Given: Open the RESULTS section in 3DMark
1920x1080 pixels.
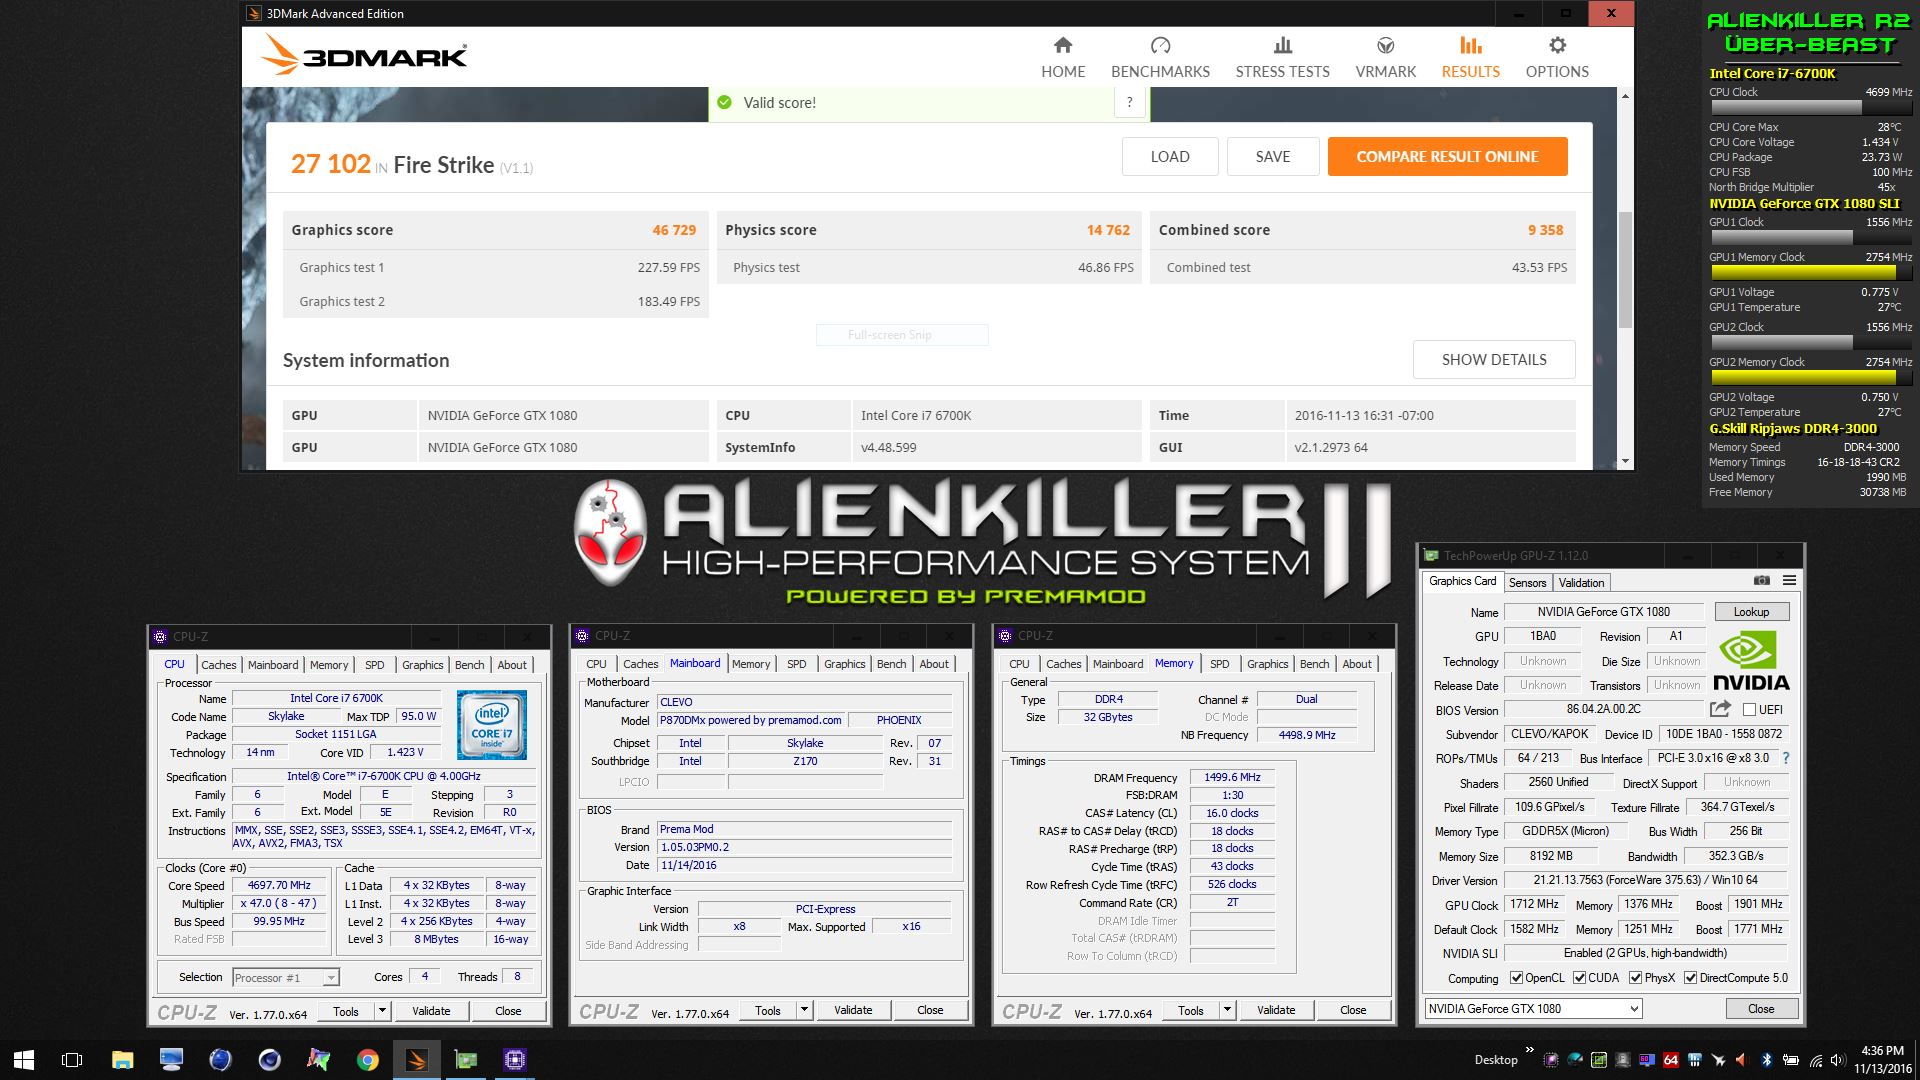Looking at the screenshot, I should click(x=1470, y=58).
